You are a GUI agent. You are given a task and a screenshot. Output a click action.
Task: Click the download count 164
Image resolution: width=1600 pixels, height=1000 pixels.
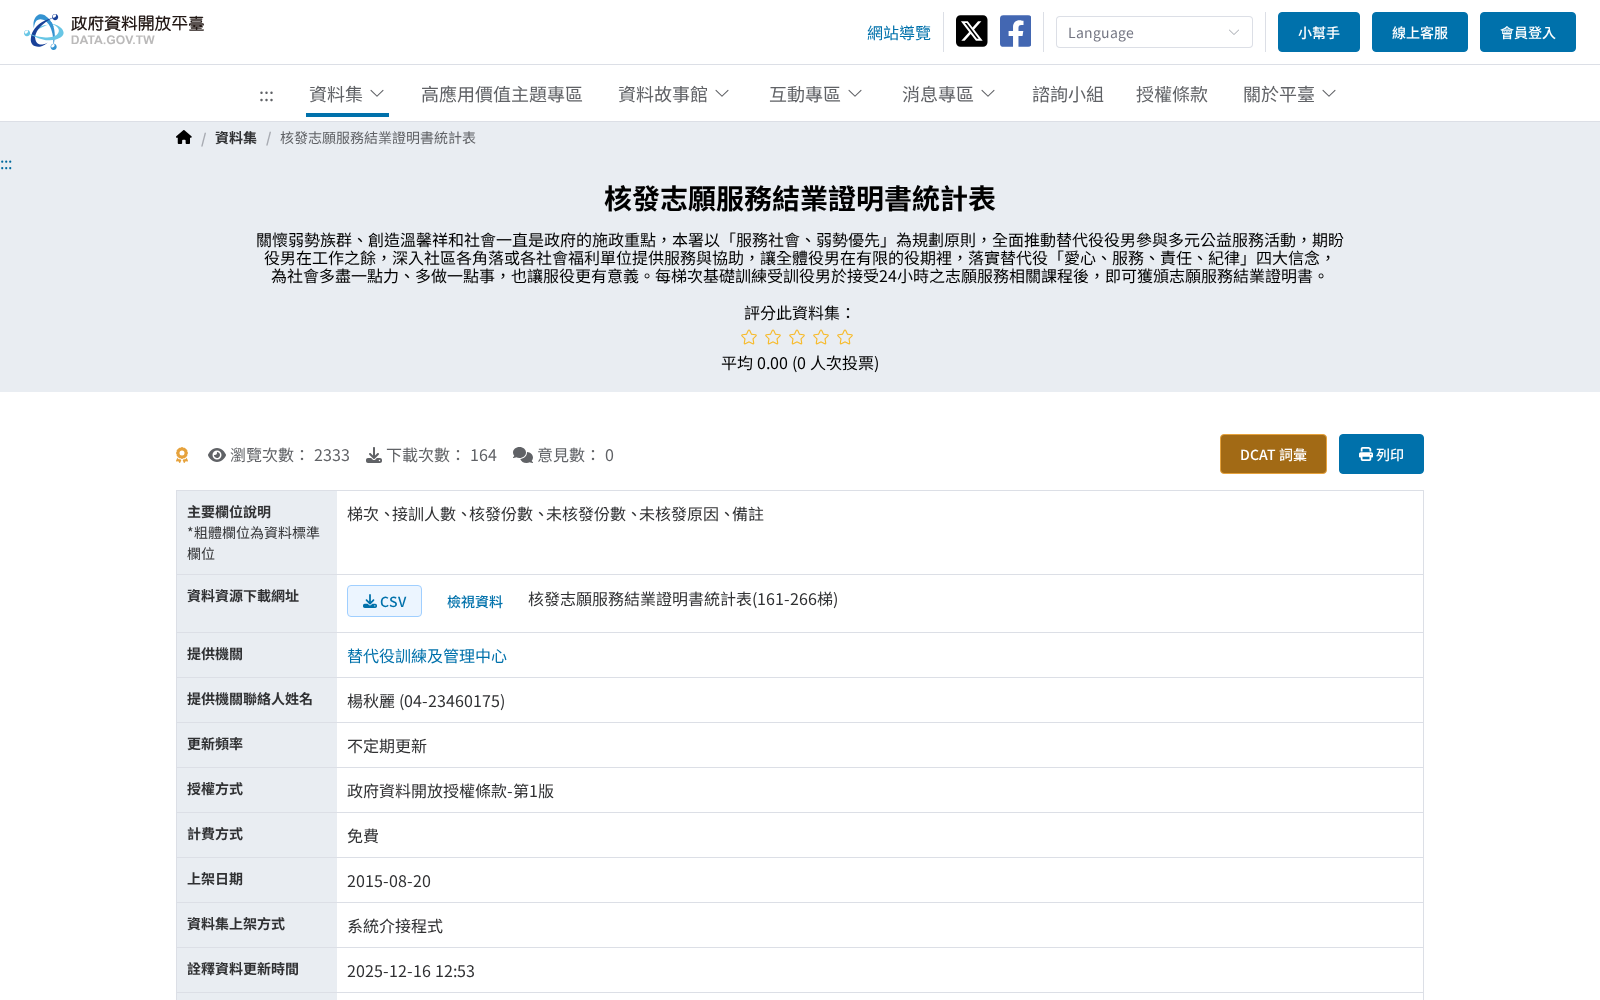pos(483,455)
